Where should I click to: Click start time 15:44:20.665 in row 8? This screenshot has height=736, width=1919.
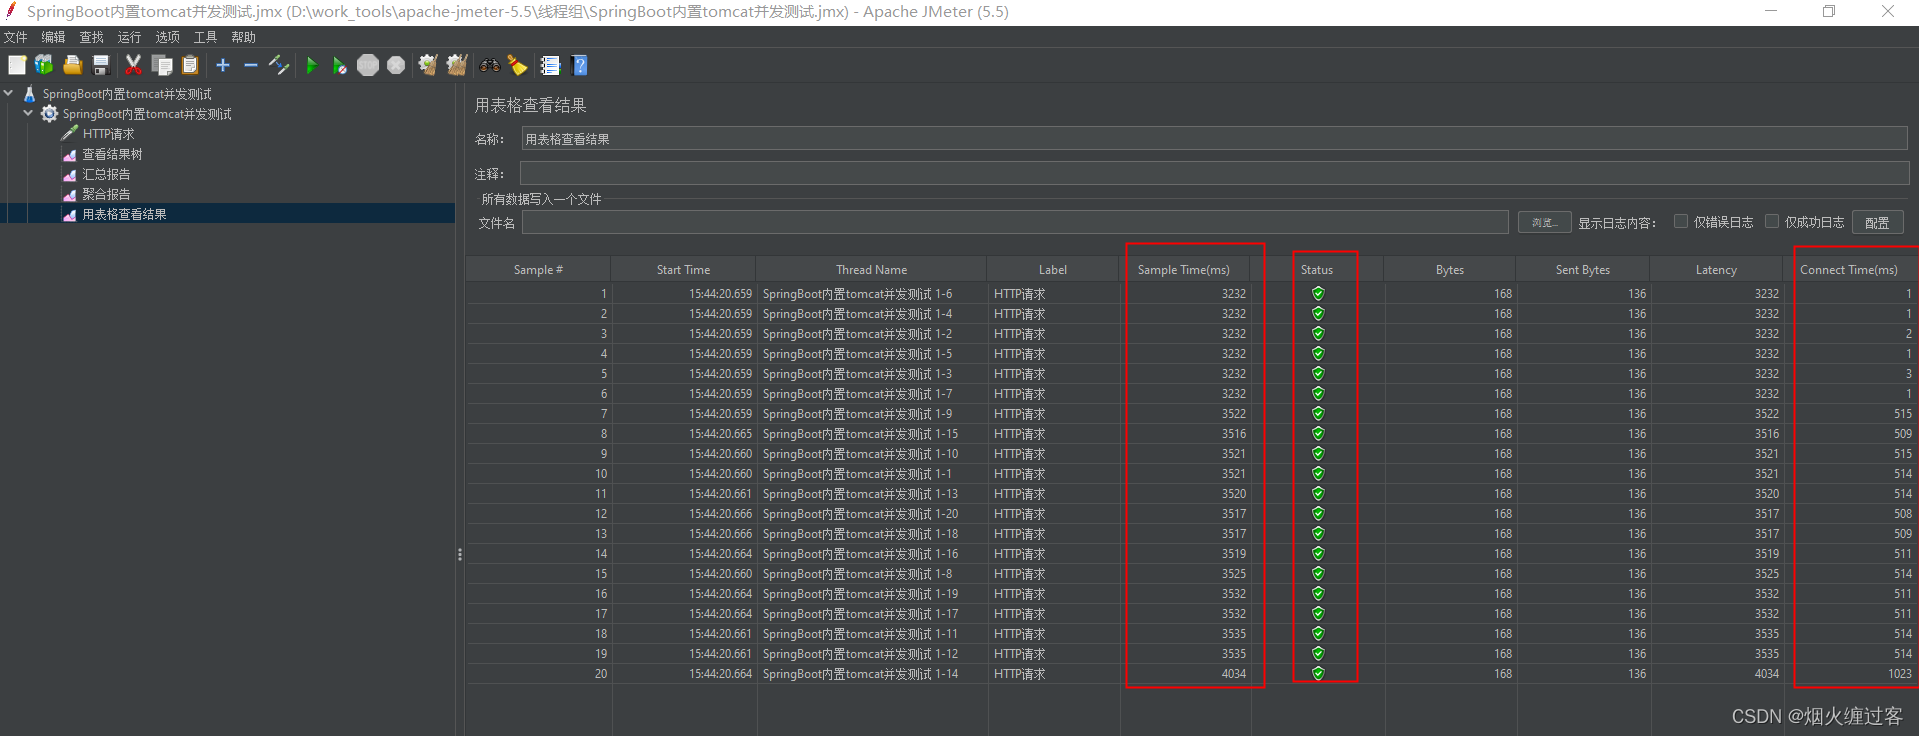[x=720, y=434]
